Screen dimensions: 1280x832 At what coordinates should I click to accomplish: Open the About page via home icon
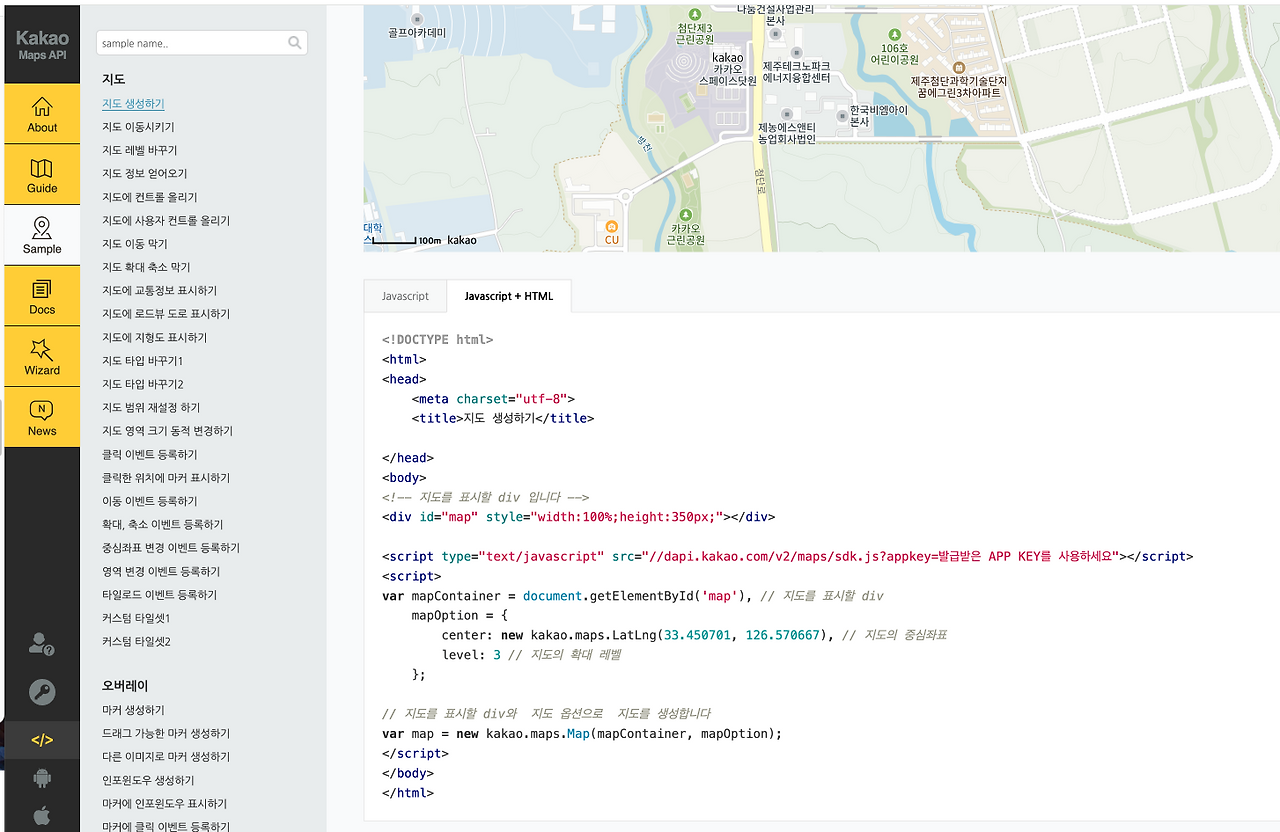coord(41,113)
